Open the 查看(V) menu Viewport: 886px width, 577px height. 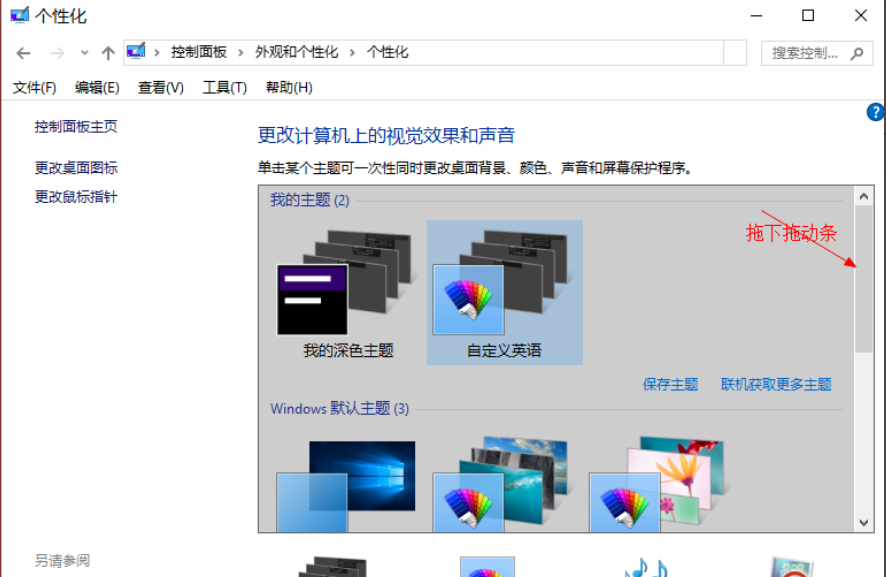point(159,87)
